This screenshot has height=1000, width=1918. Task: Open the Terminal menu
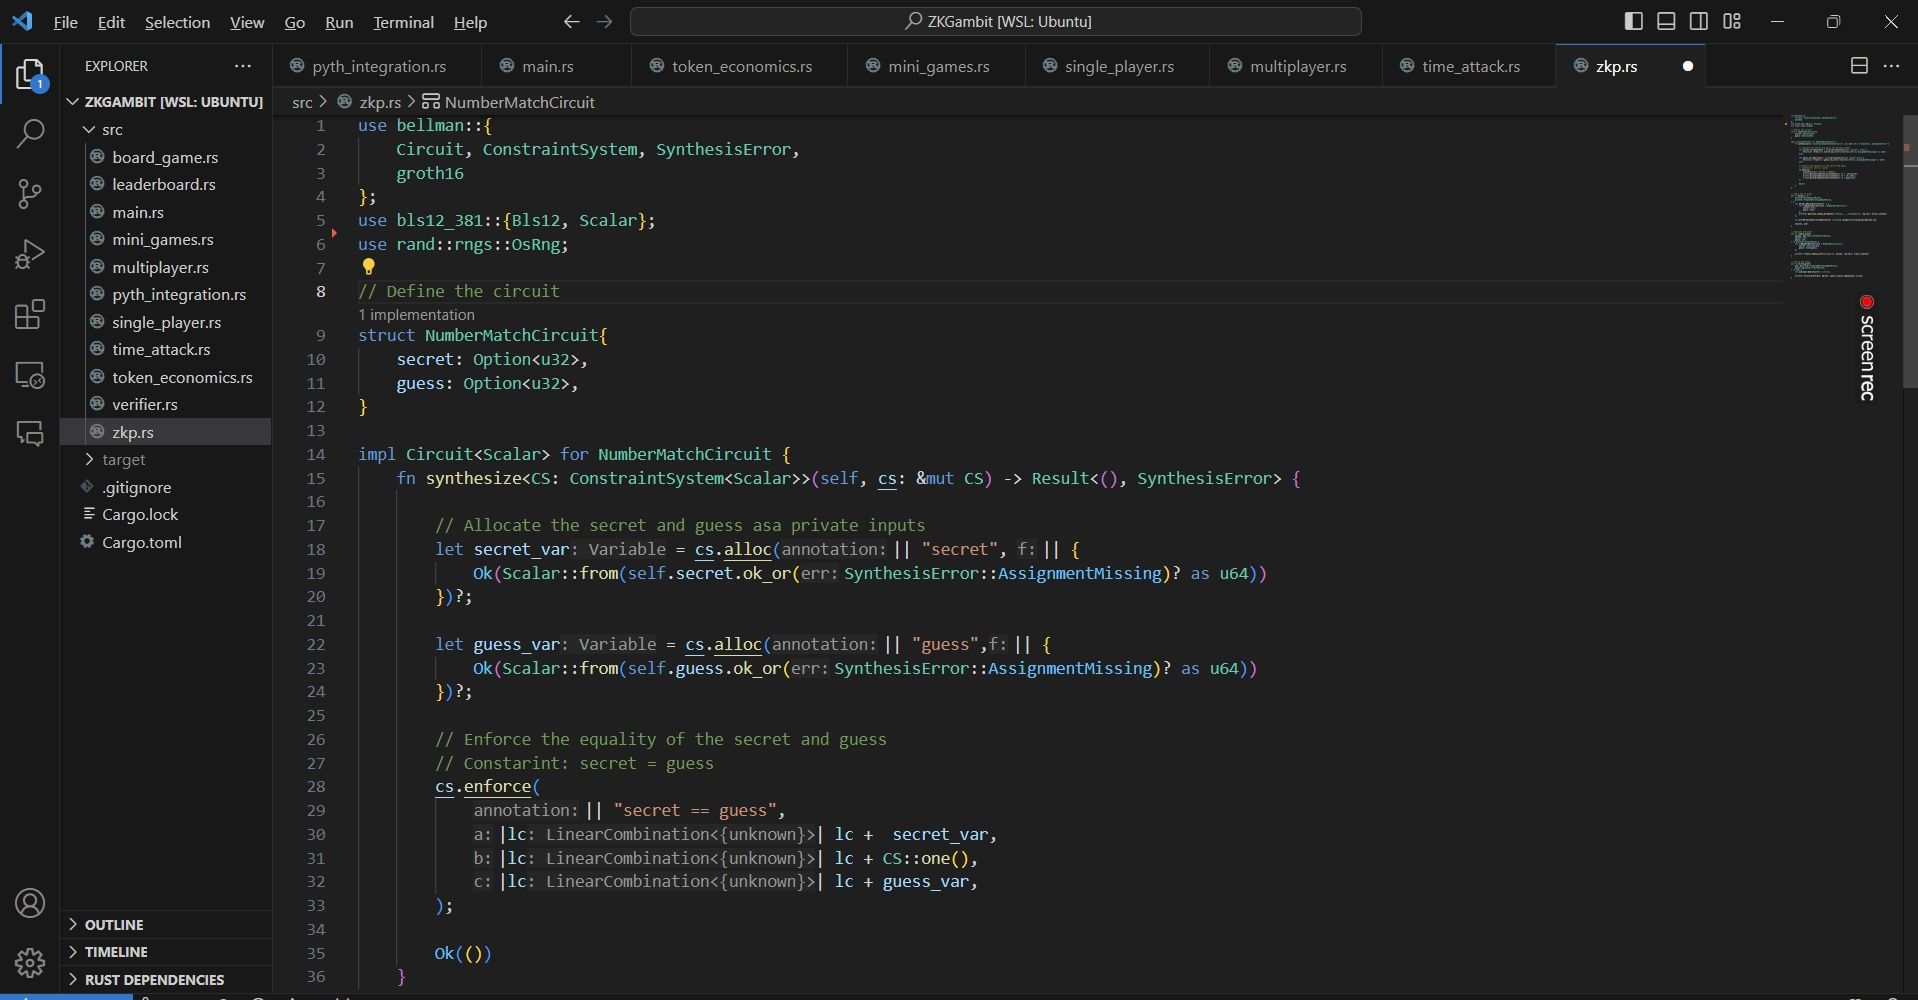pos(403,22)
